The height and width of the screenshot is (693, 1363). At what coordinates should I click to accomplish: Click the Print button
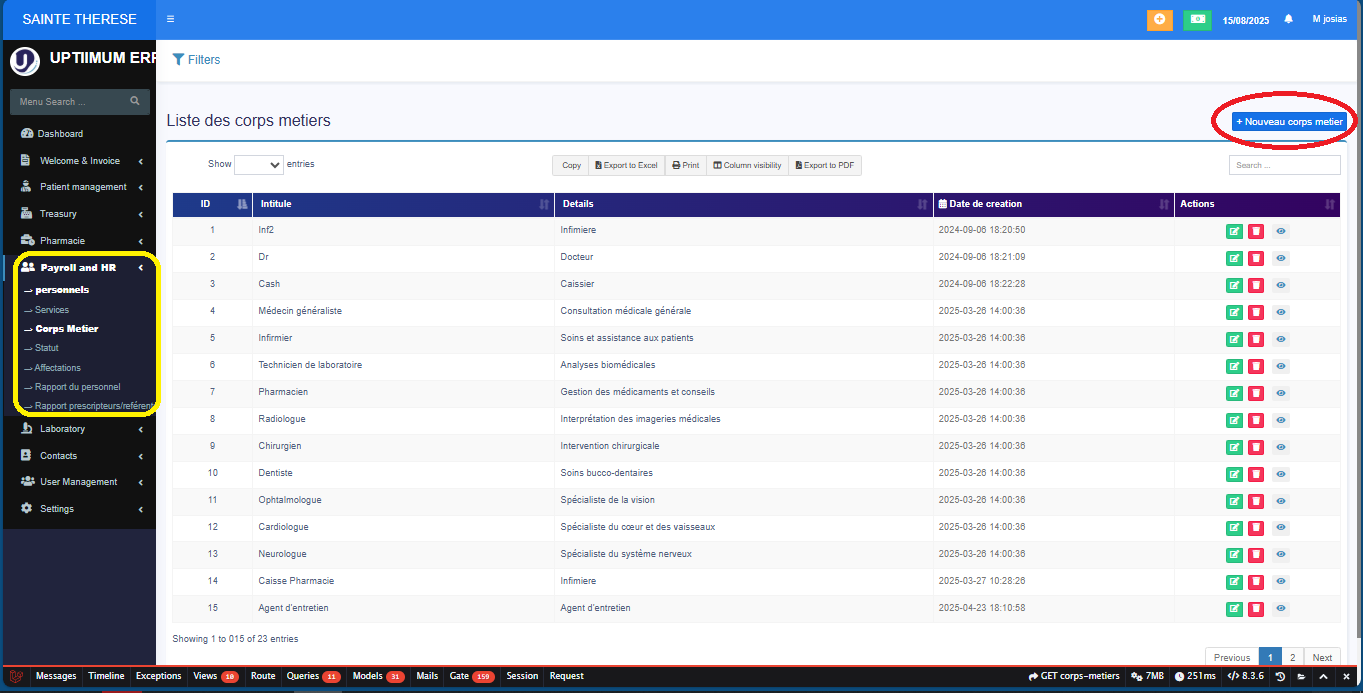pos(685,165)
